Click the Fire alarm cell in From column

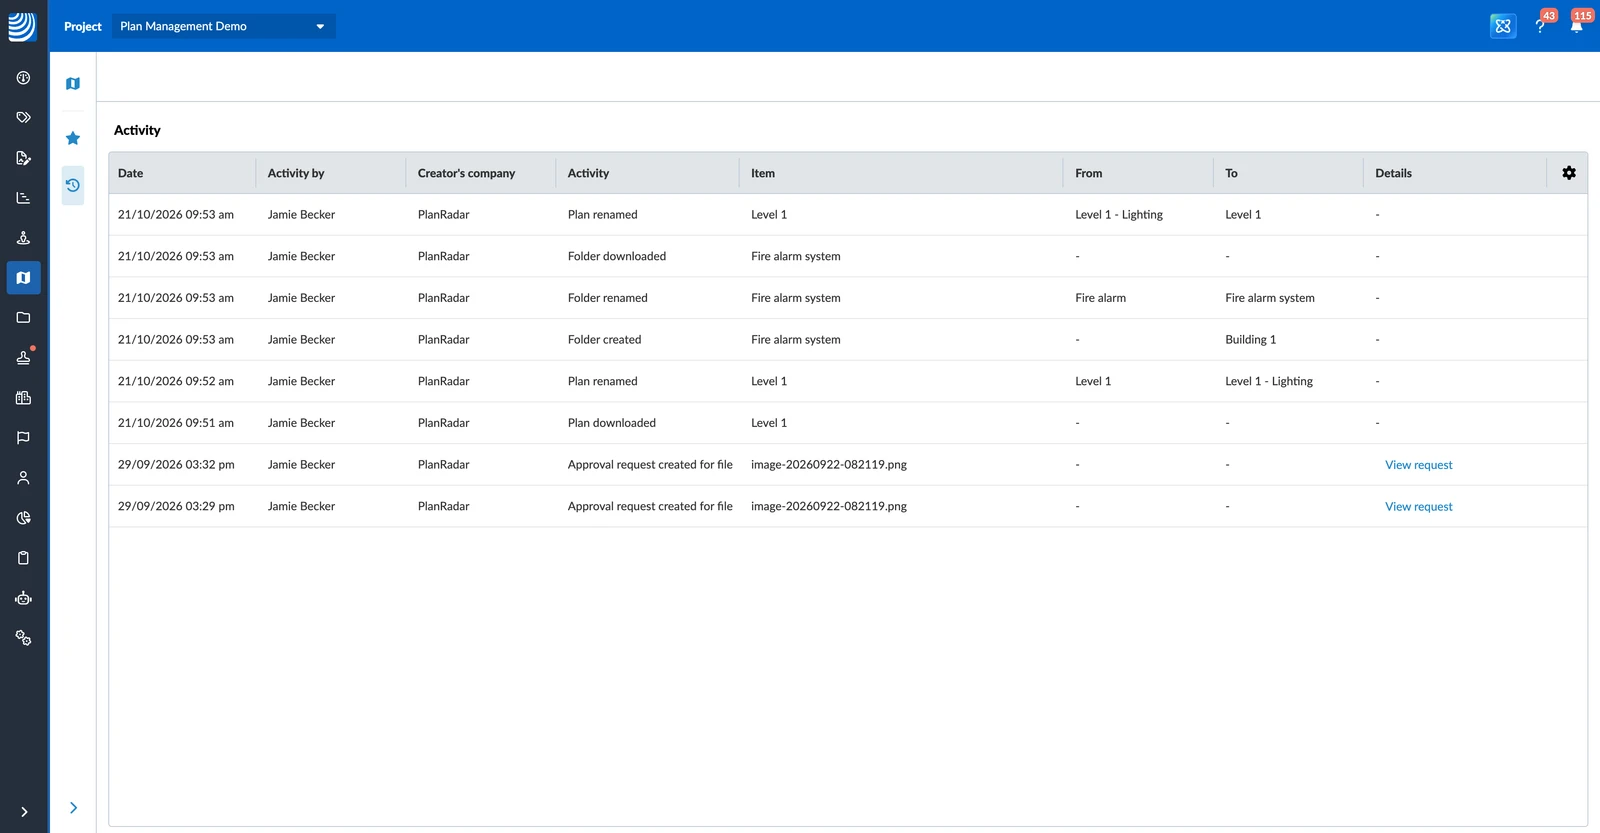tap(1100, 298)
